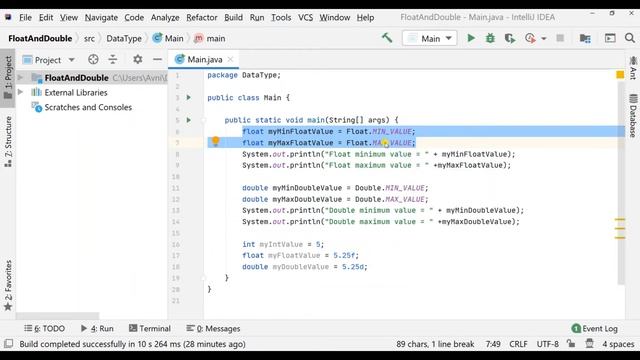The image size is (640, 360).
Task: Open the Event Log
Action: [595, 329]
